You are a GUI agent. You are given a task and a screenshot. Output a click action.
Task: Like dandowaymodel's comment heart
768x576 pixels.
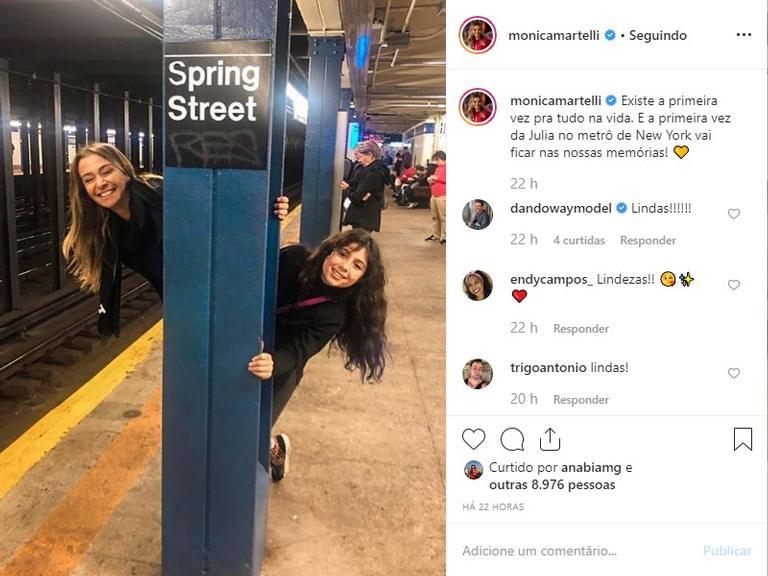click(733, 214)
